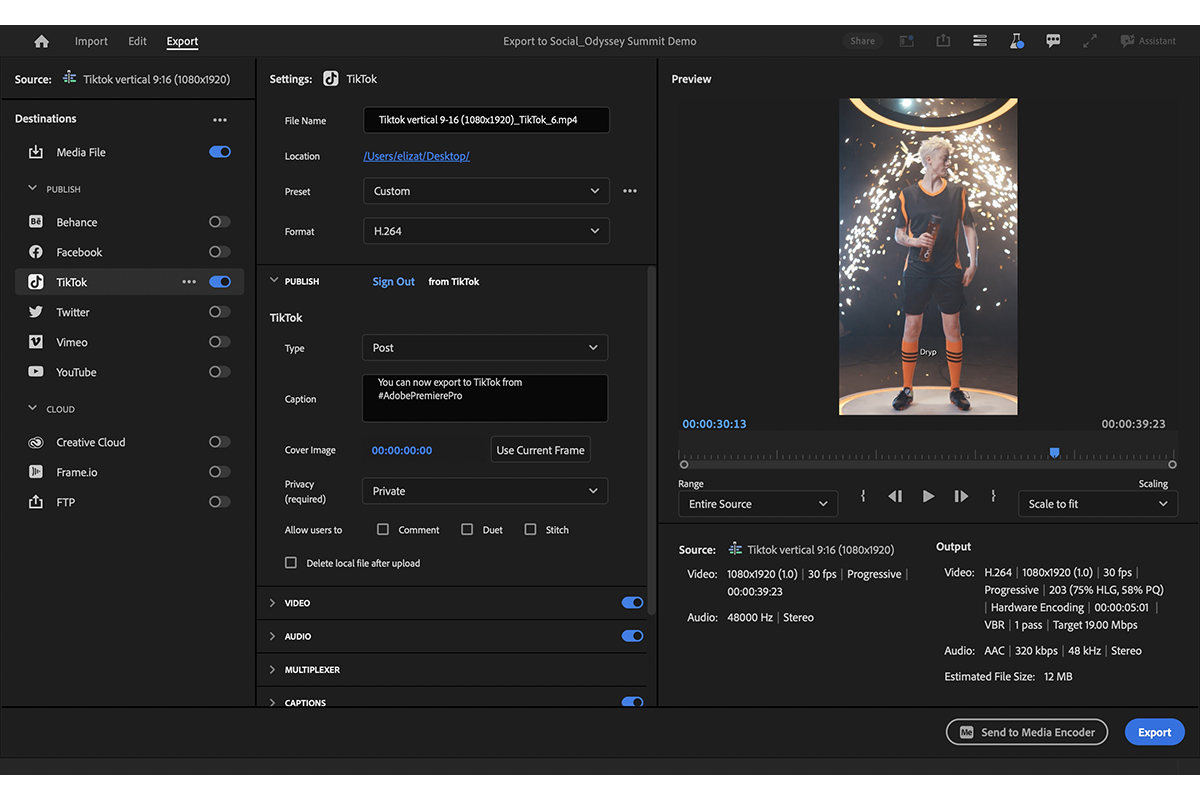
Task: Click the Cover Image timecode 00:00:00:00
Action: (x=402, y=451)
